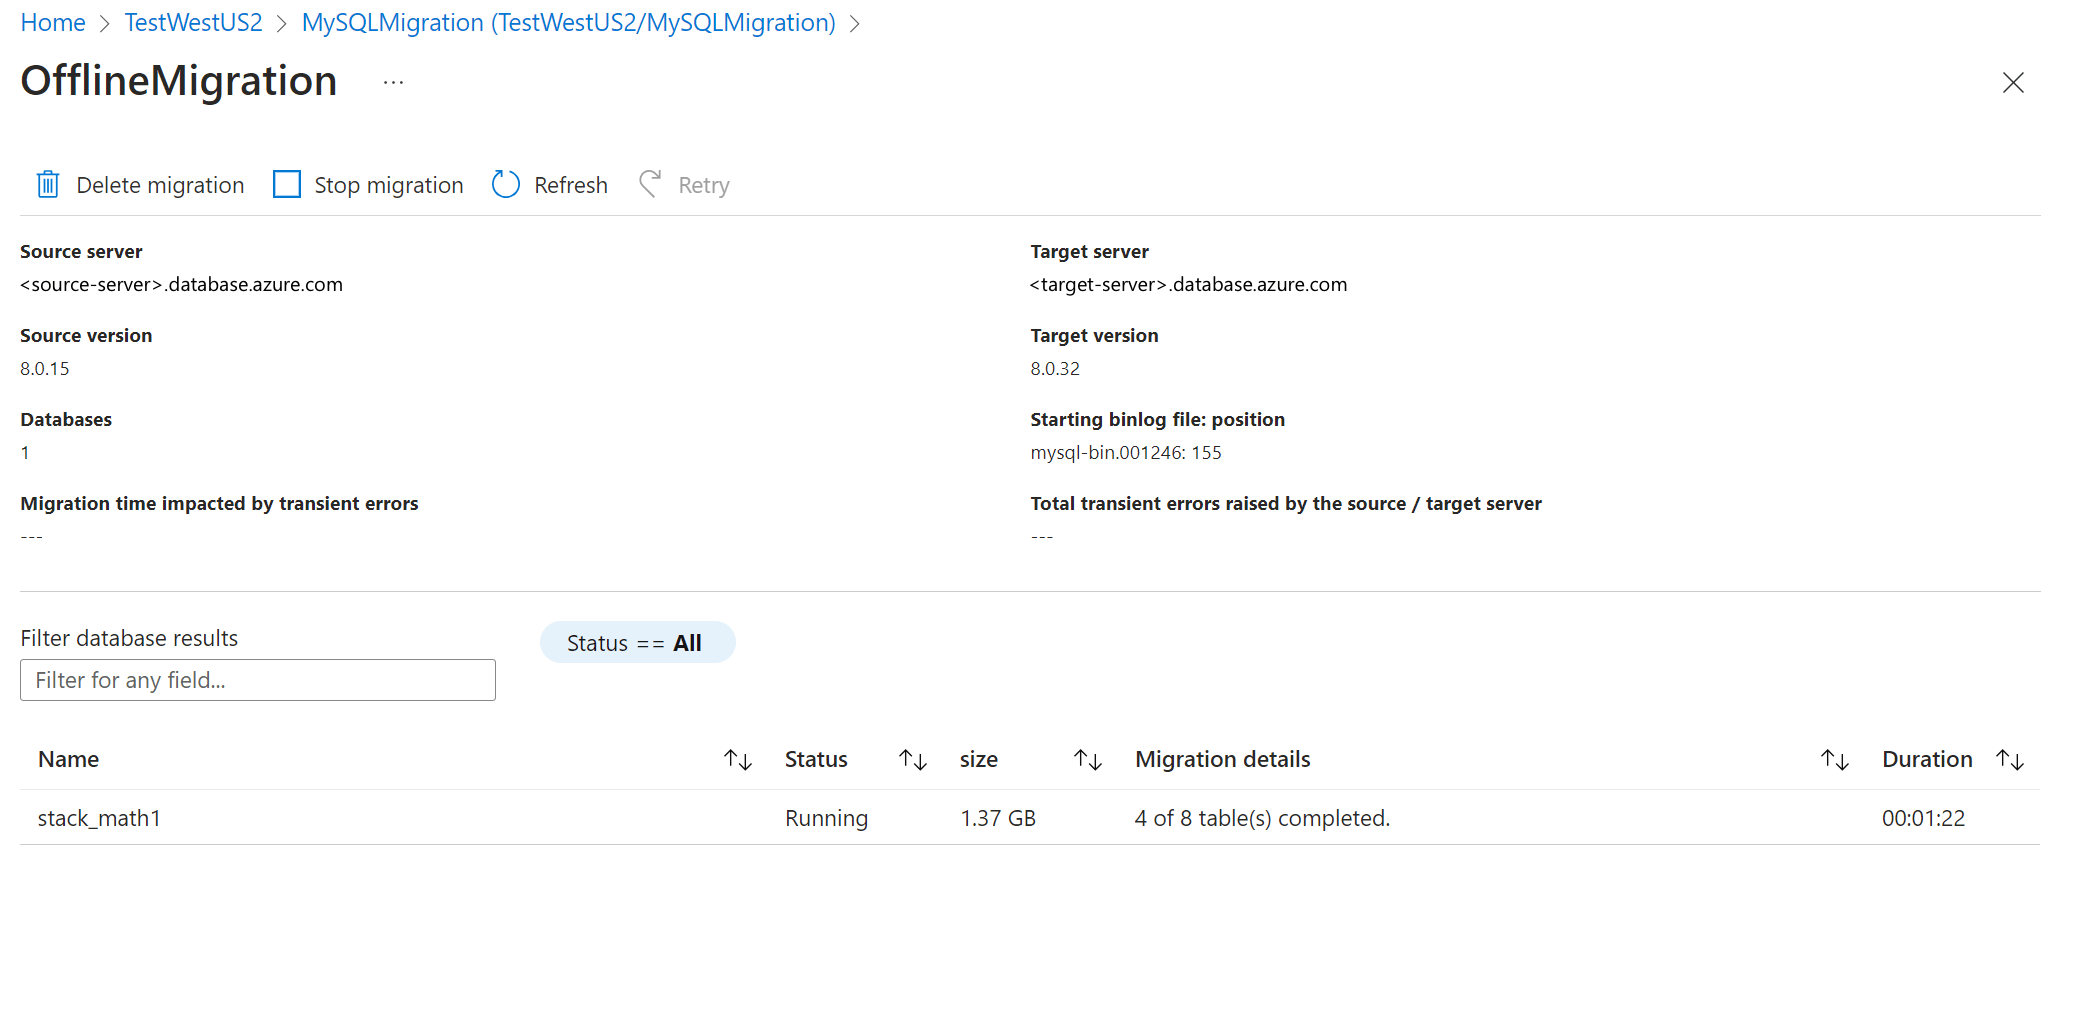Click target version 8.0.32 value
Image resolution: width=2073 pixels, height=1009 pixels.
coord(1055,368)
